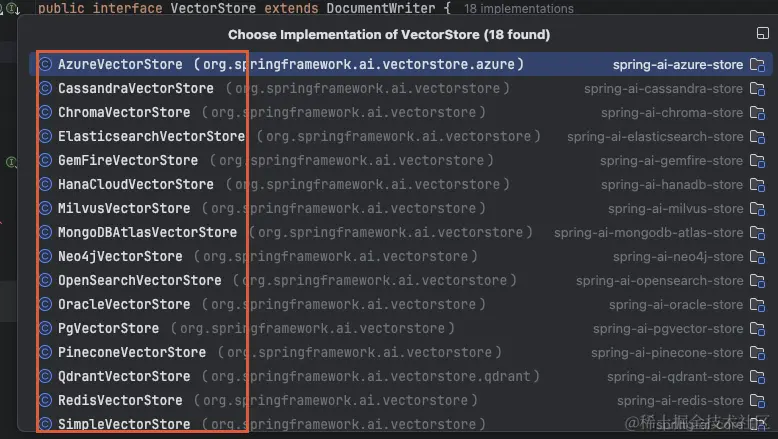Click the spring-ai-azure-store library folder icon

[x=757, y=64]
